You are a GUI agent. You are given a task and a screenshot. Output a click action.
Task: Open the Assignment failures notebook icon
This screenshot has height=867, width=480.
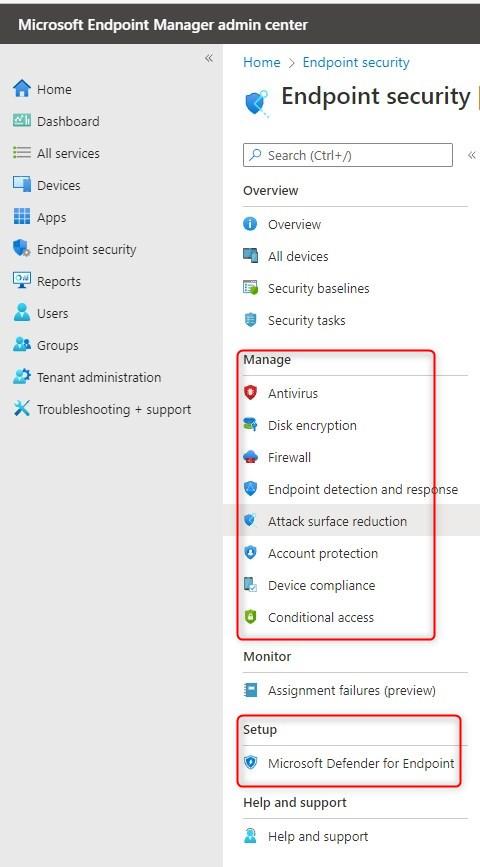(251, 690)
